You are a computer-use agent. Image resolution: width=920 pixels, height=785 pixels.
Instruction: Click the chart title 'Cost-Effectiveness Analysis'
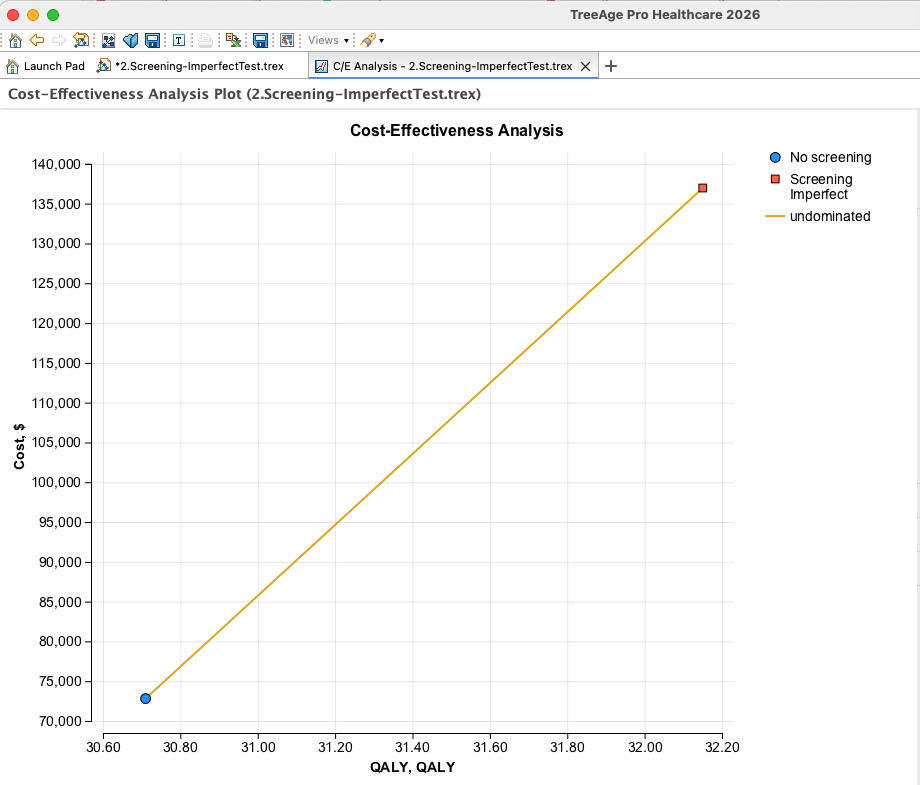click(x=456, y=130)
